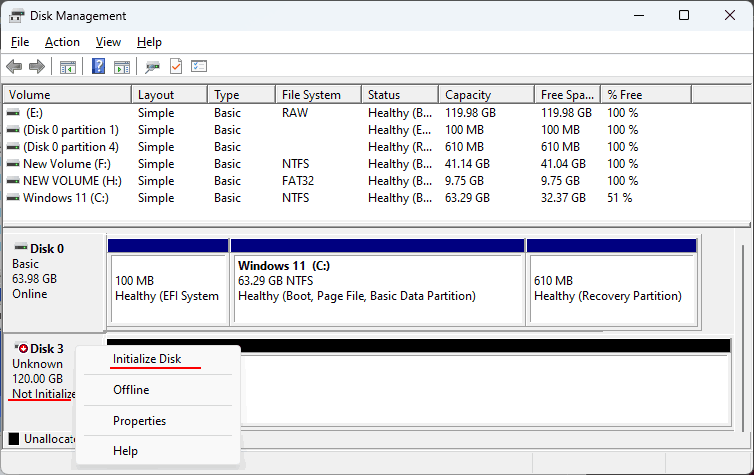Click the black Unallocated legend swatch
The height and width of the screenshot is (475, 754).
[14, 438]
